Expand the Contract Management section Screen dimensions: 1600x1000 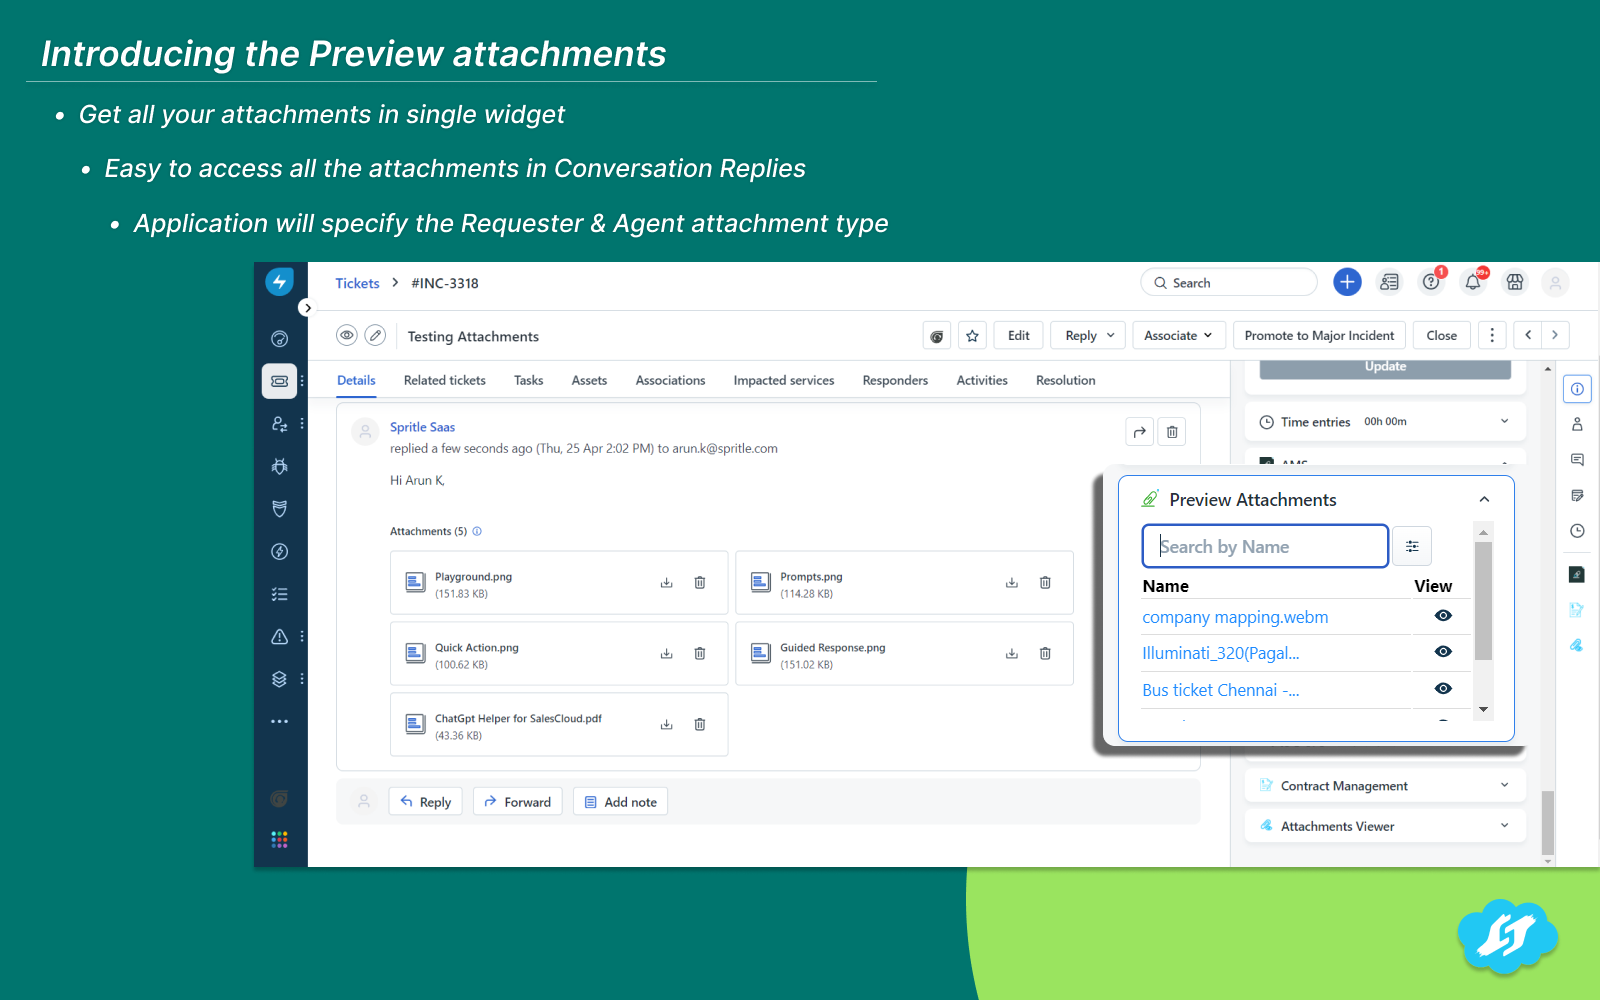click(x=1504, y=785)
